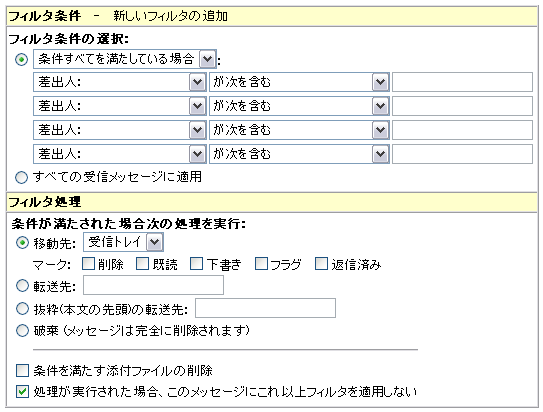Click the first condition value text field
Screen dimensions: 543x412
pyautogui.click(x=462, y=82)
